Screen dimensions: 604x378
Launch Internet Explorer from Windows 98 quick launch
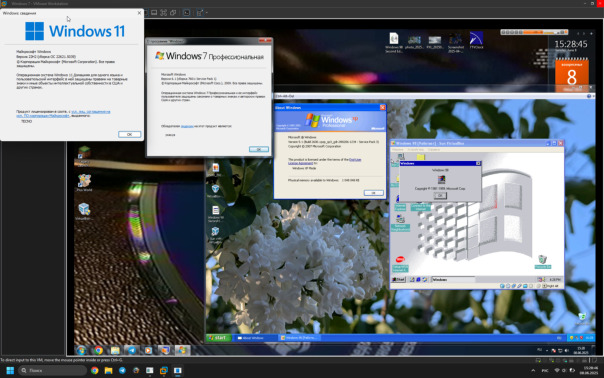[x=418, y=279]
